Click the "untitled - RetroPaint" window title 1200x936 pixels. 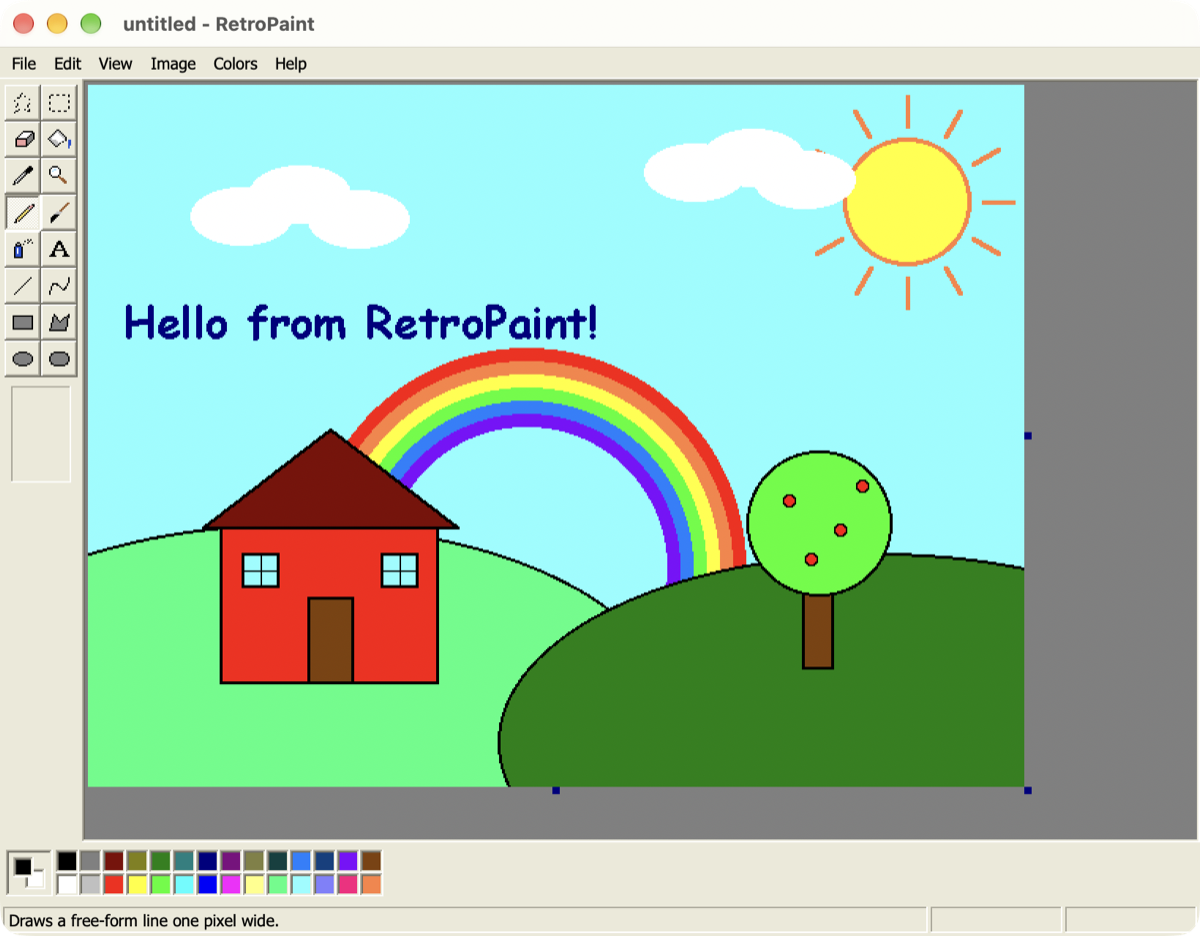[x=219, y=24]
